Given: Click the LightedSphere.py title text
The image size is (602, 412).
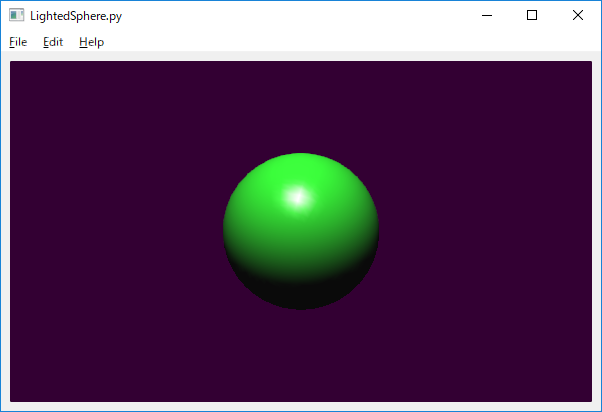Looking at the screenshot, I should [76, 16].
